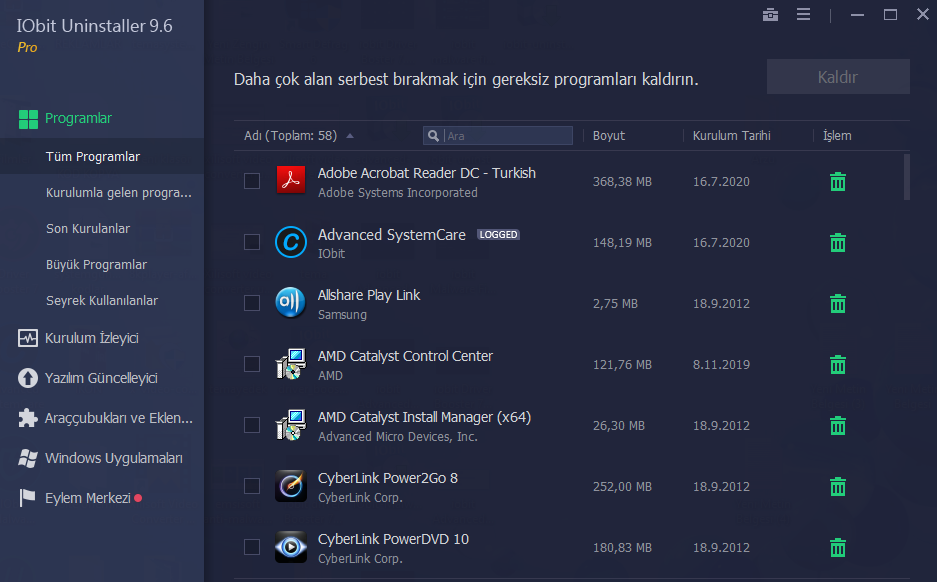This screenshot has width=937, height=582.
Task: Open Yazılım Güncelleyici section
Action: coord(101,378)
